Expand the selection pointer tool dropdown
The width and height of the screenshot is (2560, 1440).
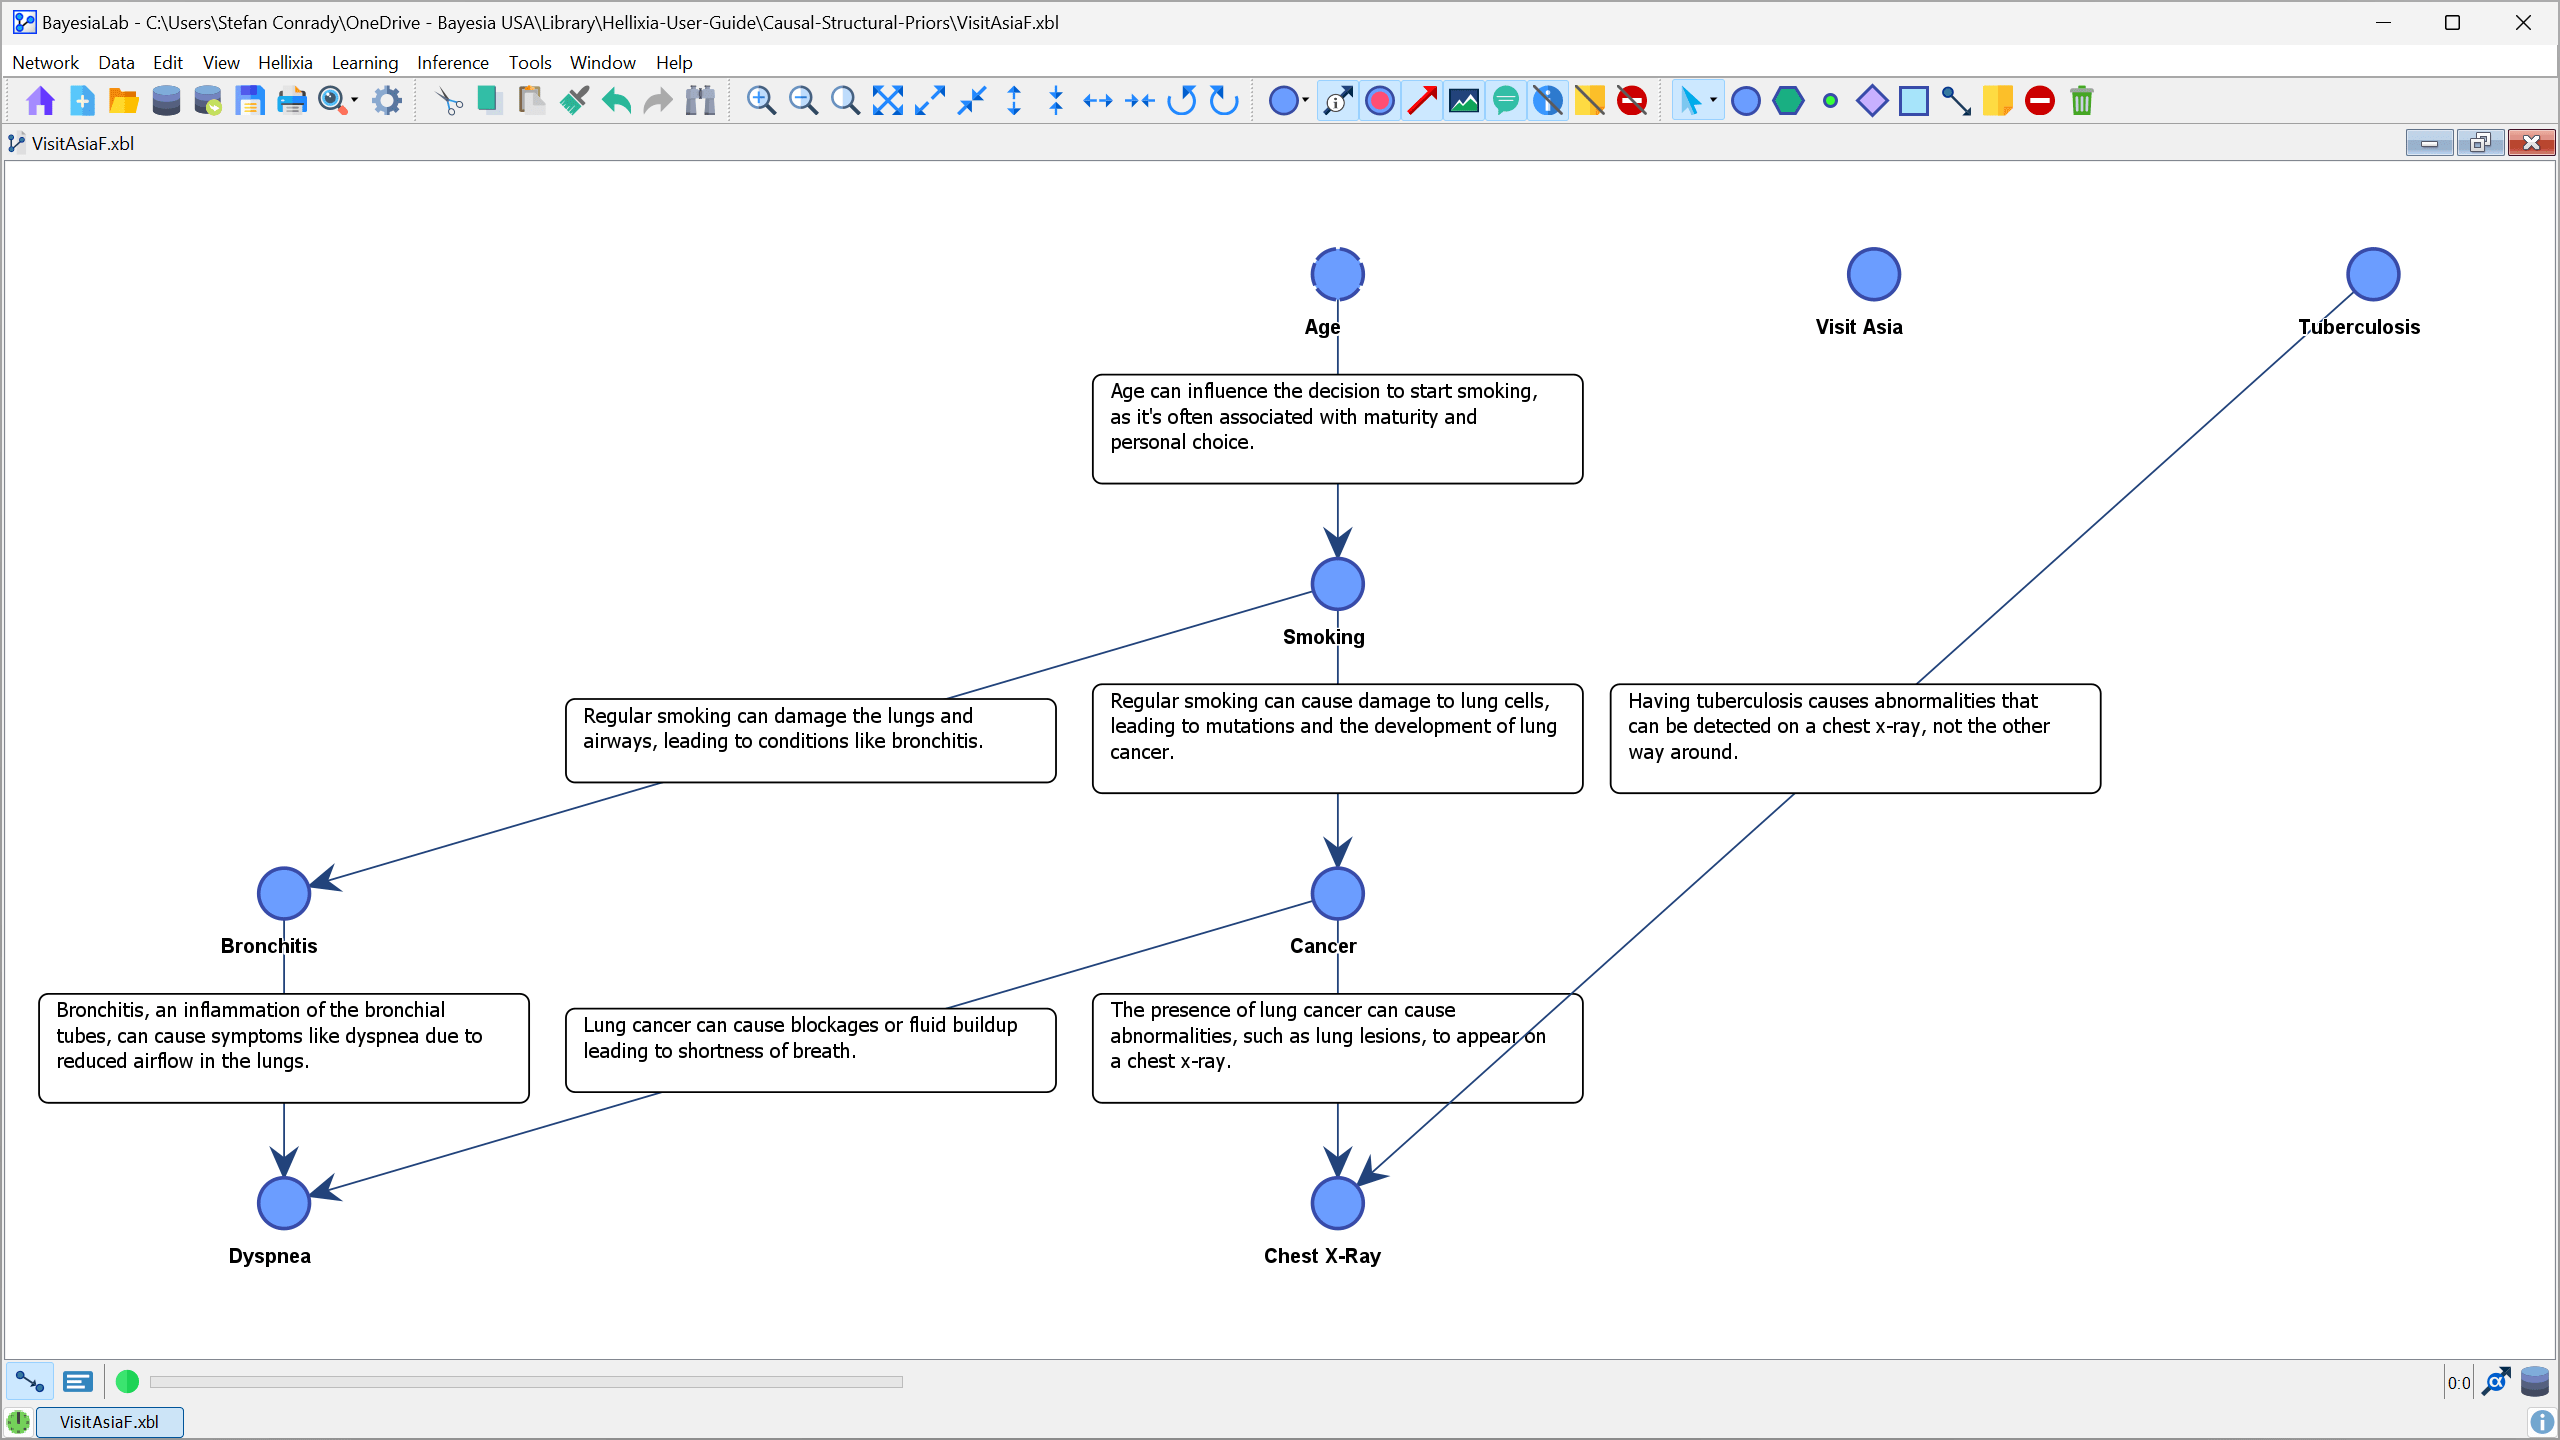click(1713, 101)
